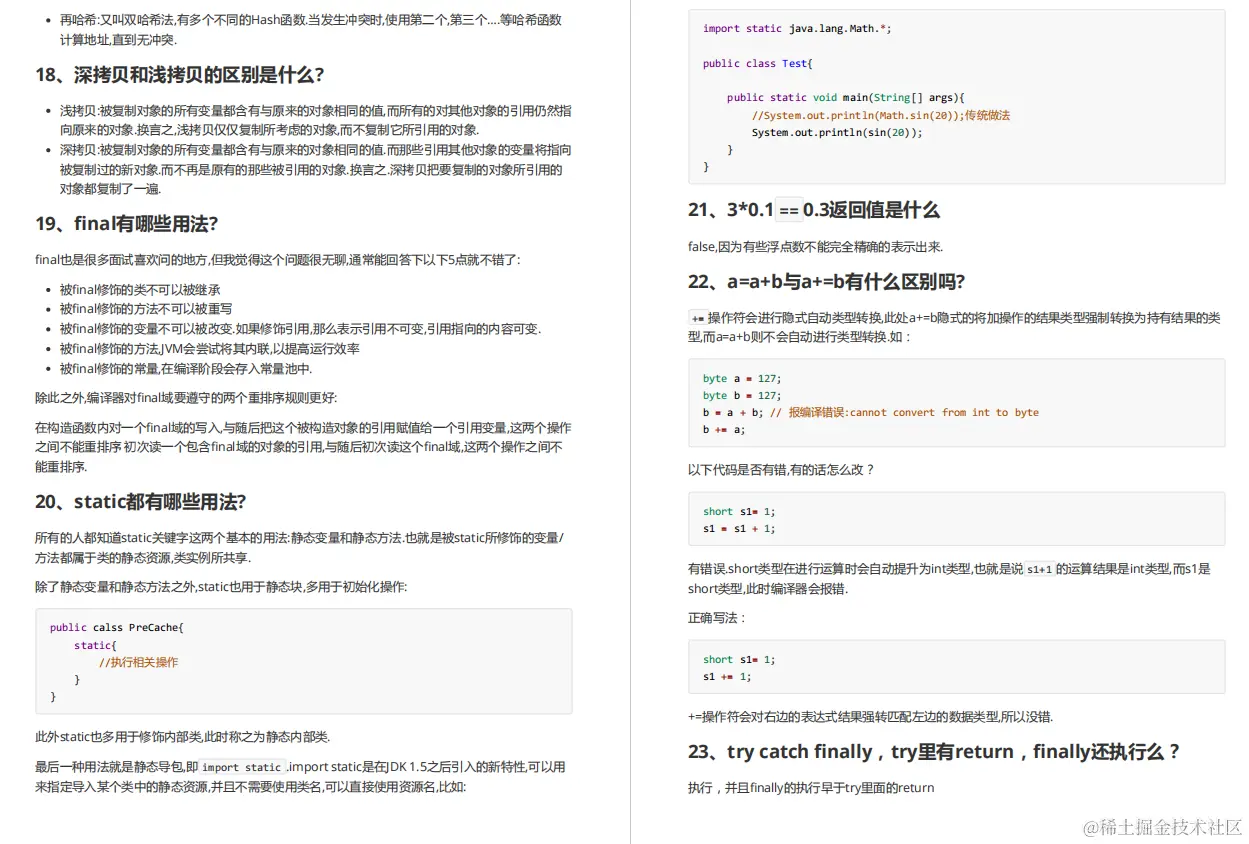Click the short s1 += 1 corrected code block
This screenshot has height=844, width=1249.
(955, 667)
